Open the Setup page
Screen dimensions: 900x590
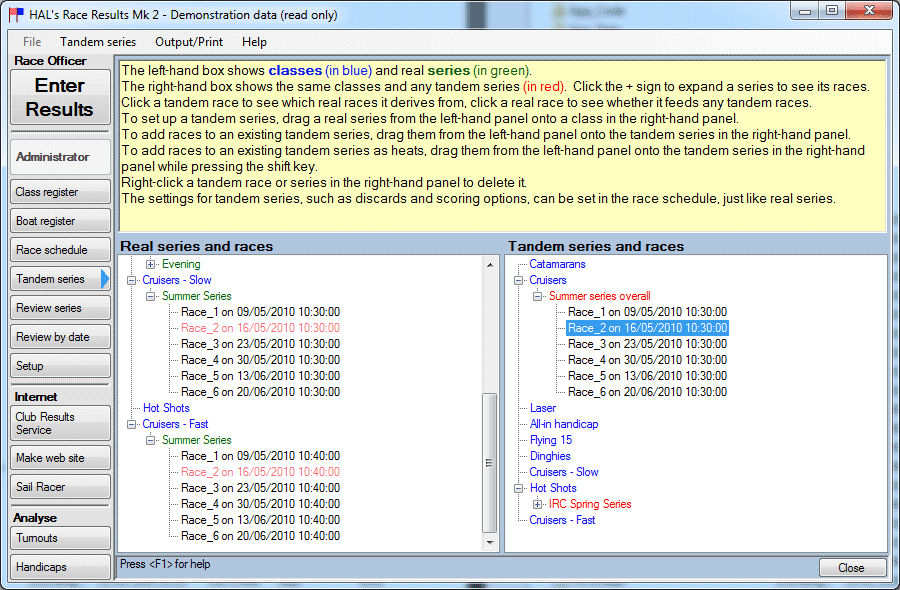(60, 366)
